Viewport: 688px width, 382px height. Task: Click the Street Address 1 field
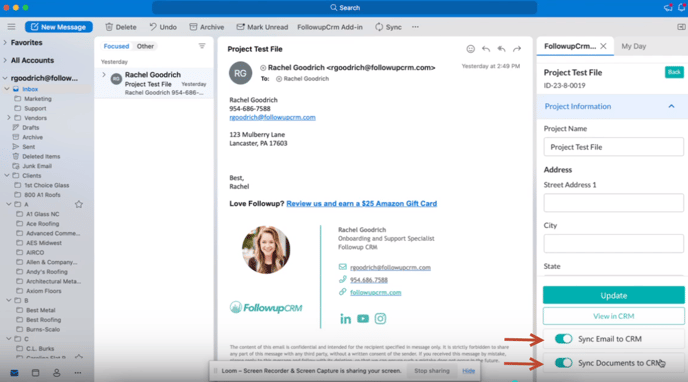pyautogui.click(x=613, y=203)
